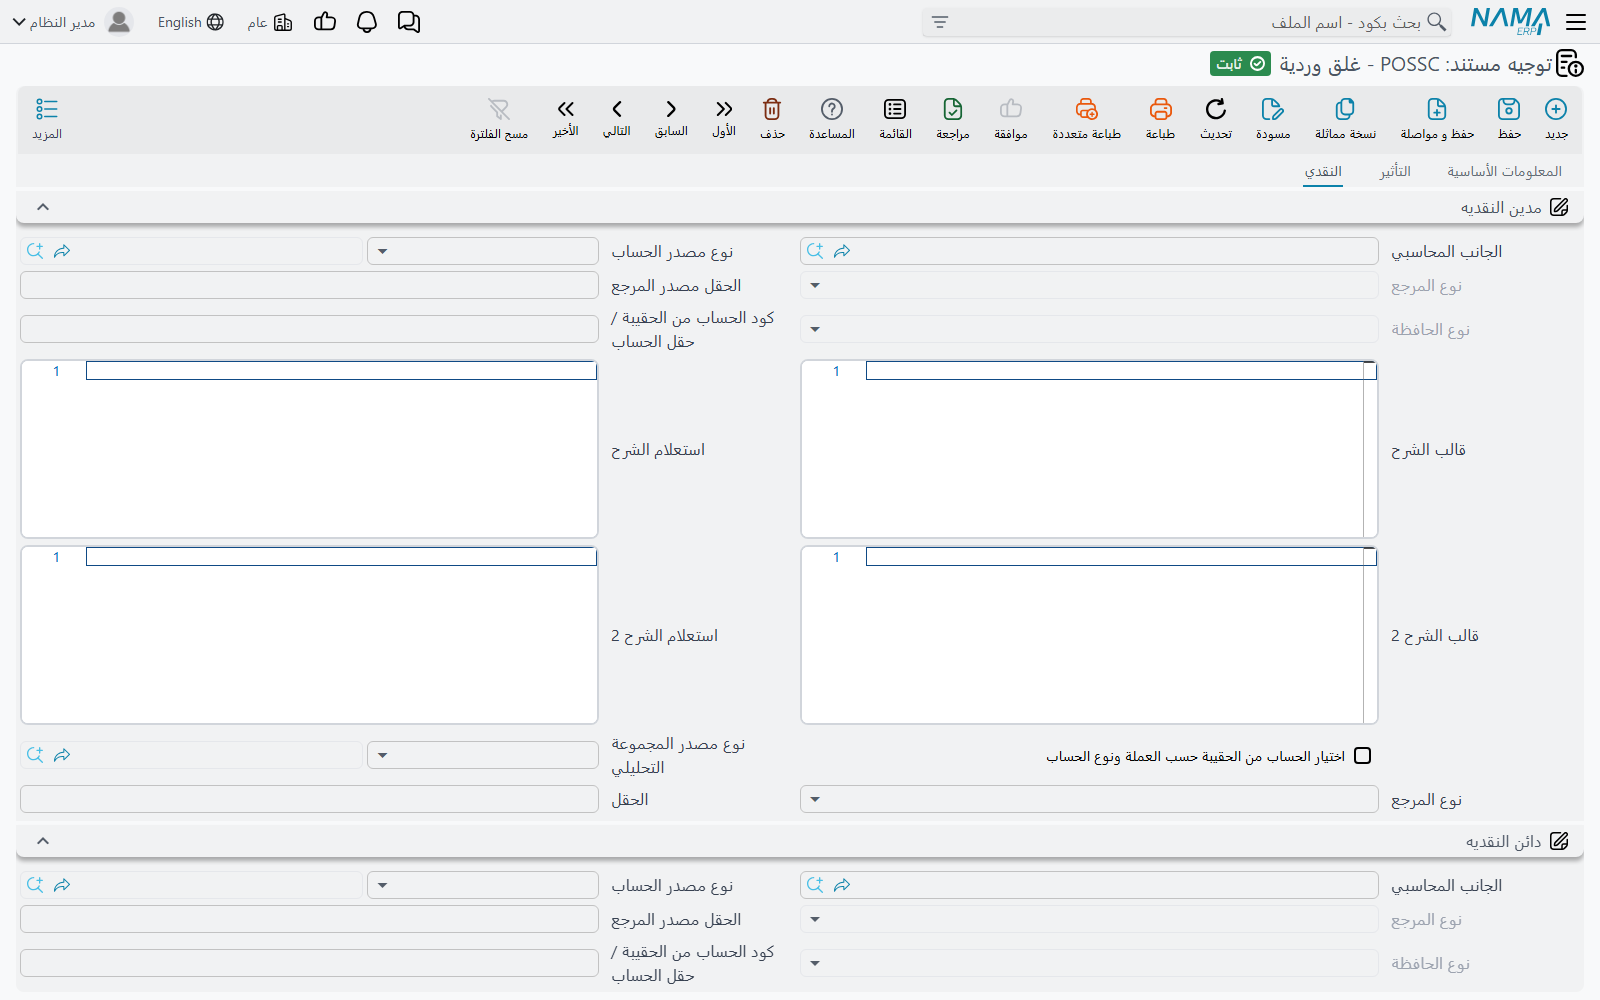The width and height of the screenshot is (1600, 1000).
Task: Click the حفظ (Save) toolbar icon
Action: point(1509,109)
